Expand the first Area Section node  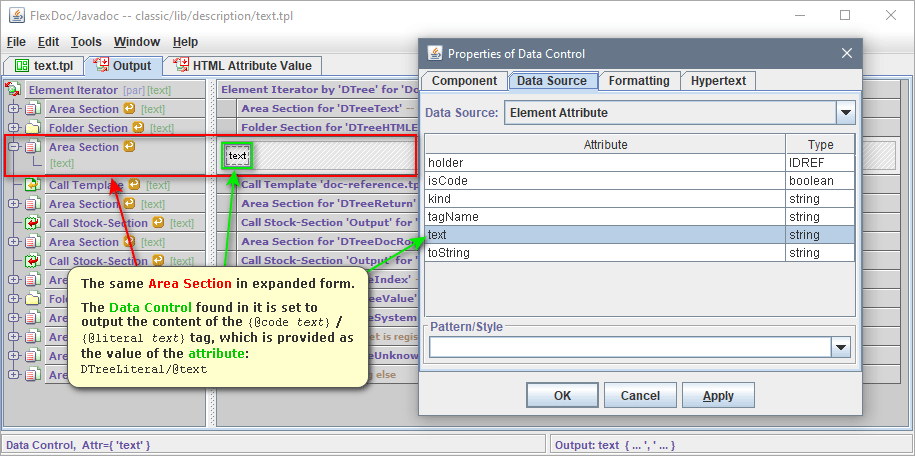tap(14, 109)
